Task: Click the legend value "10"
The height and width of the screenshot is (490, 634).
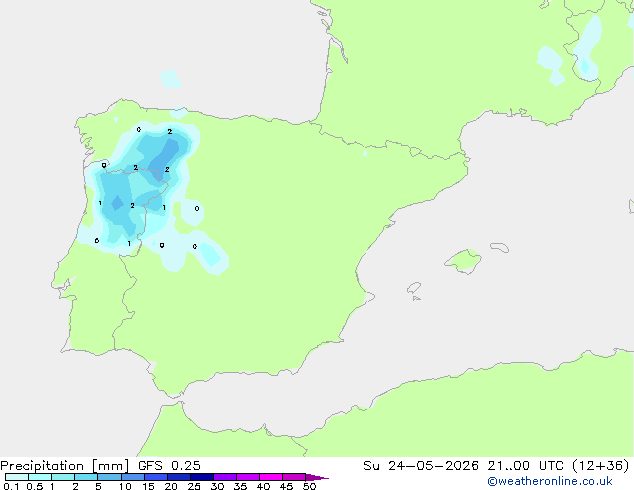Action: (125, 486)
